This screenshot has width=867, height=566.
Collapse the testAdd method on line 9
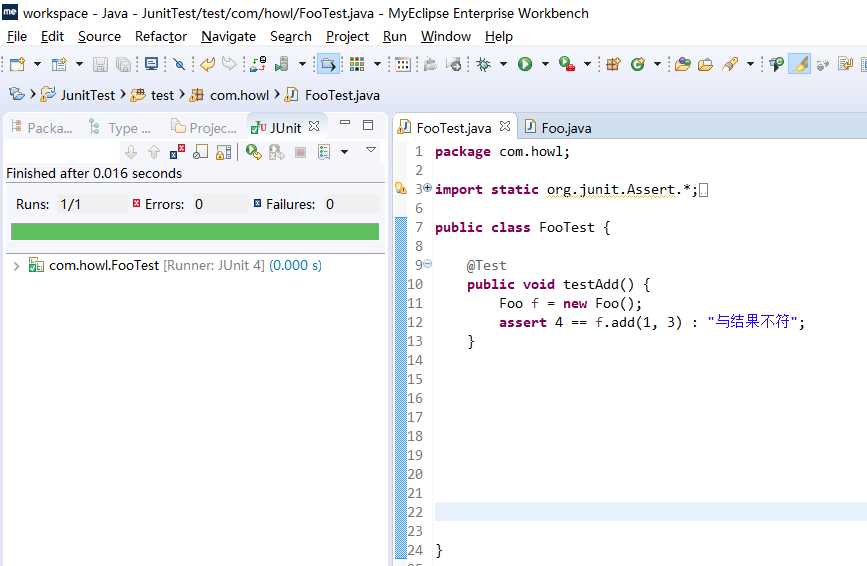pyautogui.click(x=428, y=264)
